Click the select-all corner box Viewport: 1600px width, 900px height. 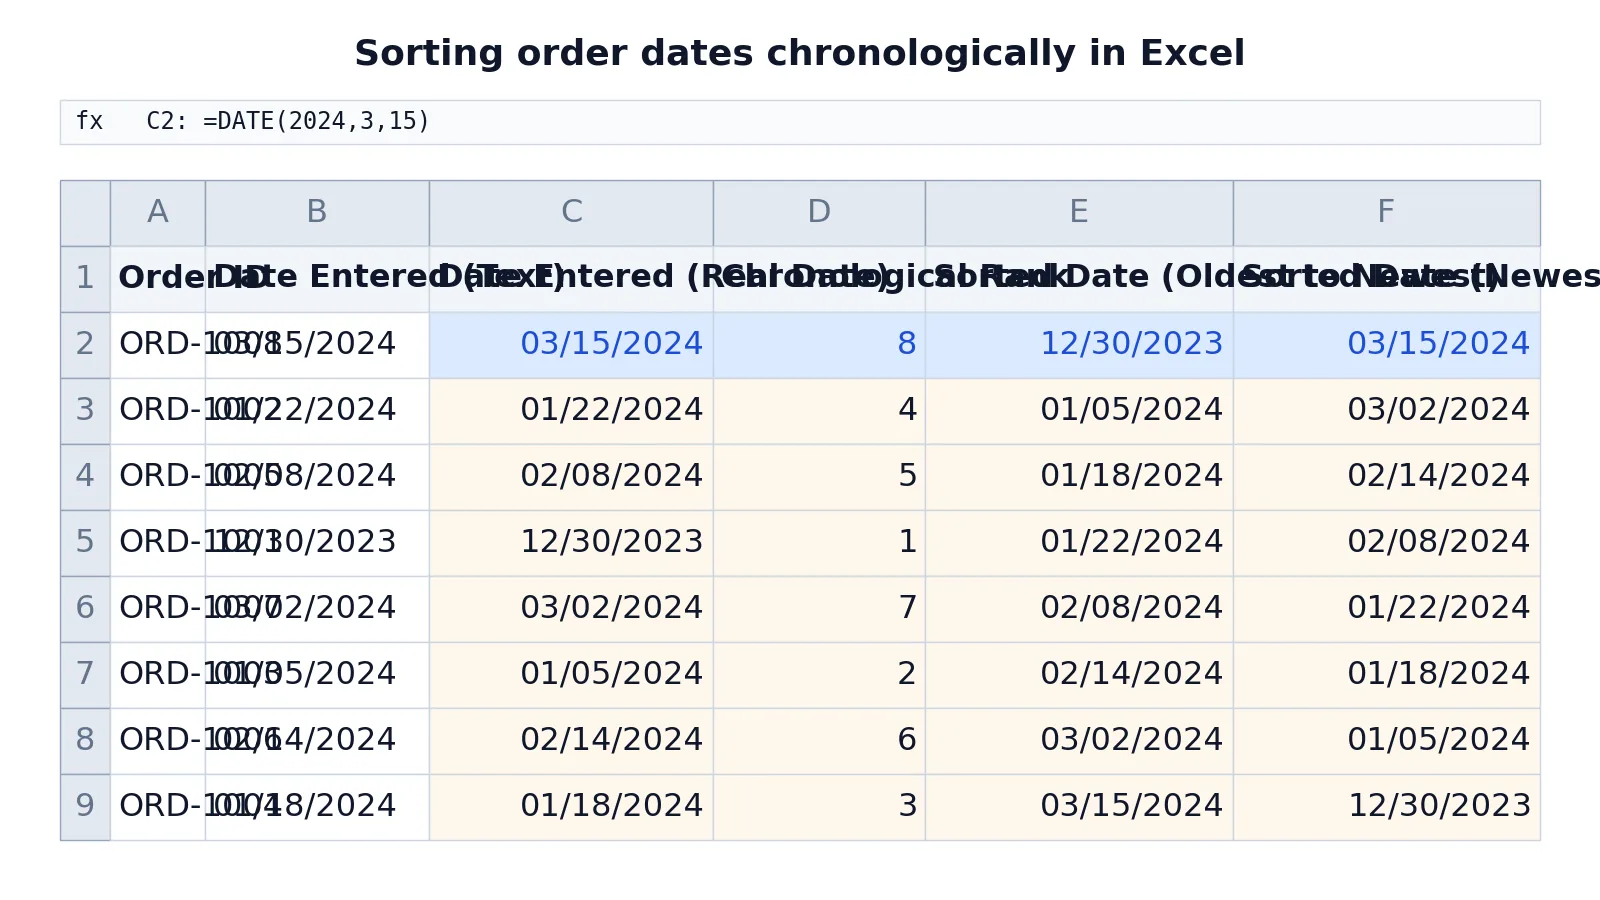coord(85,213)
